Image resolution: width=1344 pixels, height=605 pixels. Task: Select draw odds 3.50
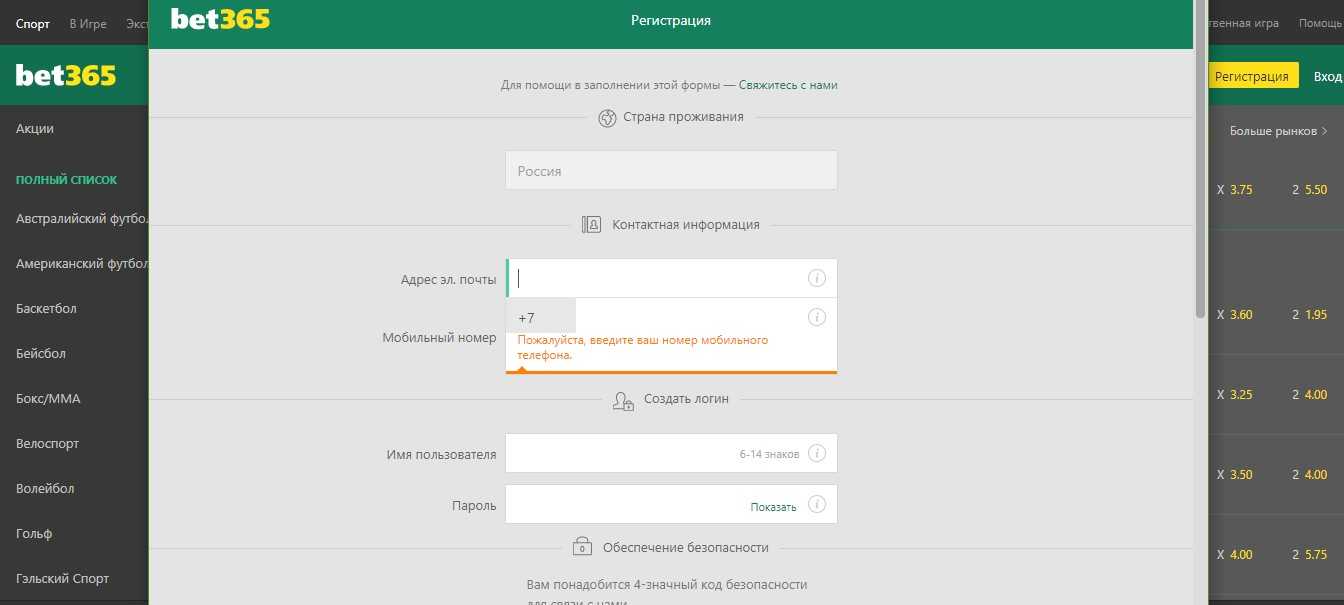tap(1241, 474)
